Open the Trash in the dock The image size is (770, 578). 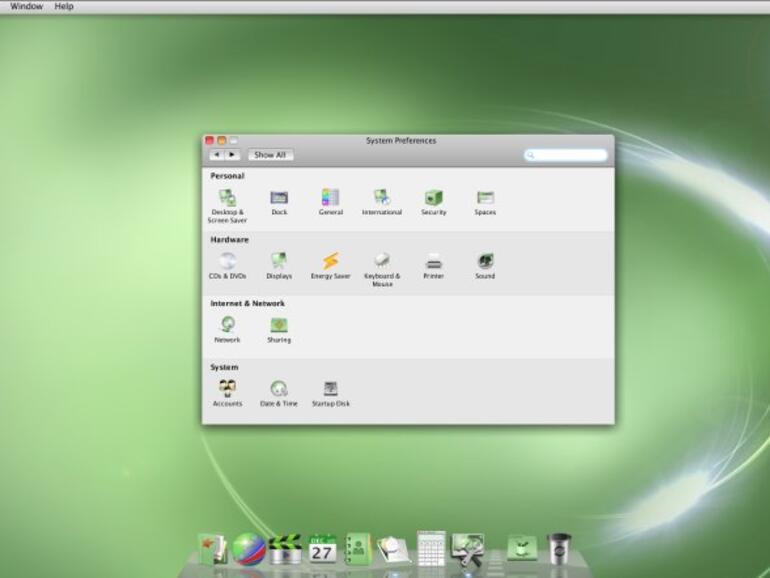559,548
